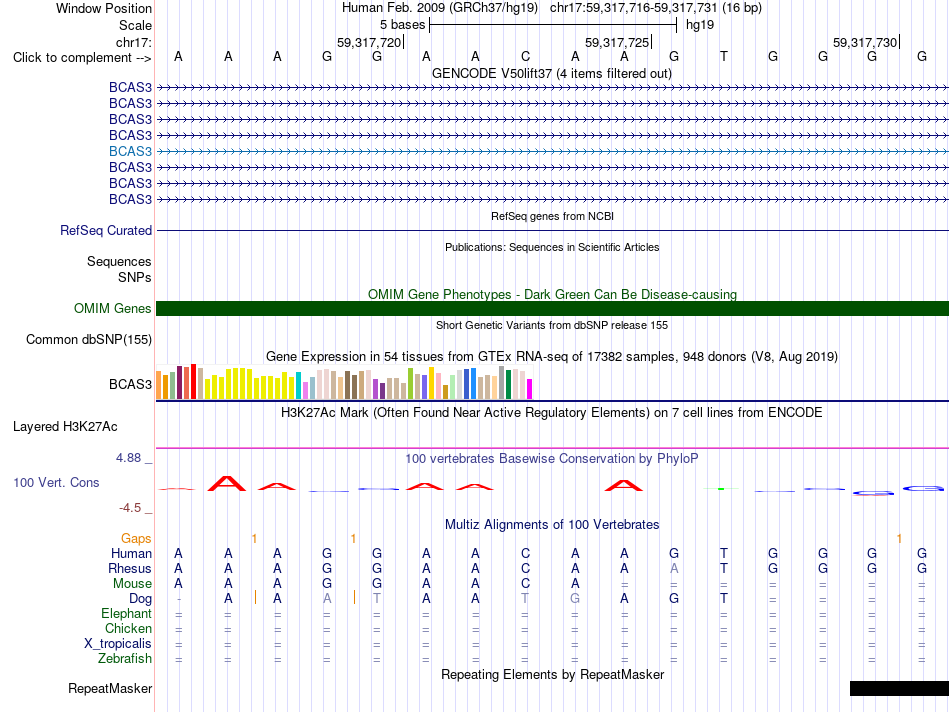Click the 4.88 PhyloP upper scale value

[128, 458]
